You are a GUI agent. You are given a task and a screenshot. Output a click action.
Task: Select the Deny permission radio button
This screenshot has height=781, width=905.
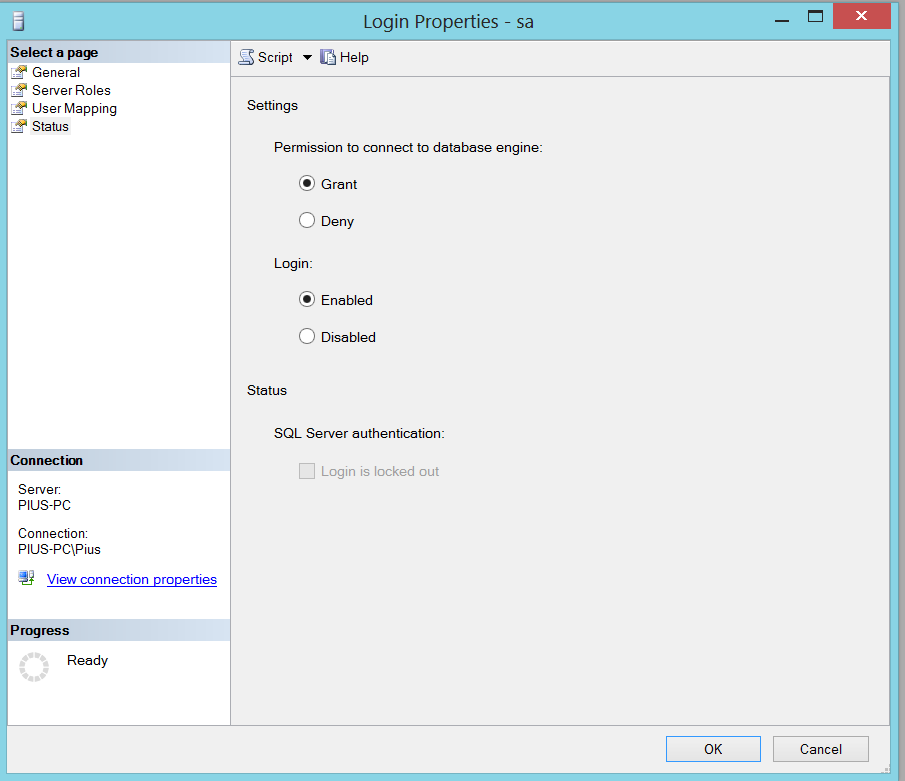click(307, 221)
